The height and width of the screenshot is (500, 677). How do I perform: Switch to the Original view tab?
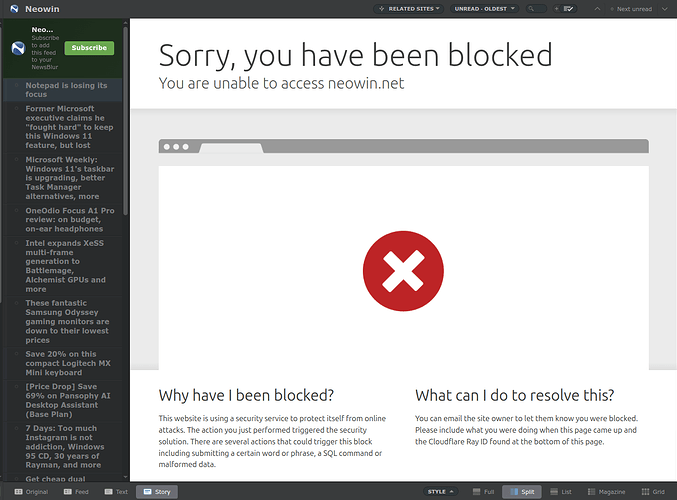coord(30,492)
